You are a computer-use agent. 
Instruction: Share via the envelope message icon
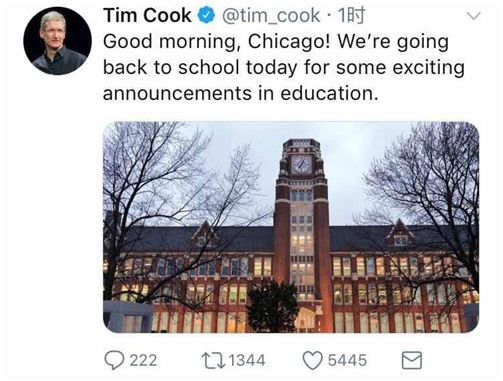tap(412, 360)
